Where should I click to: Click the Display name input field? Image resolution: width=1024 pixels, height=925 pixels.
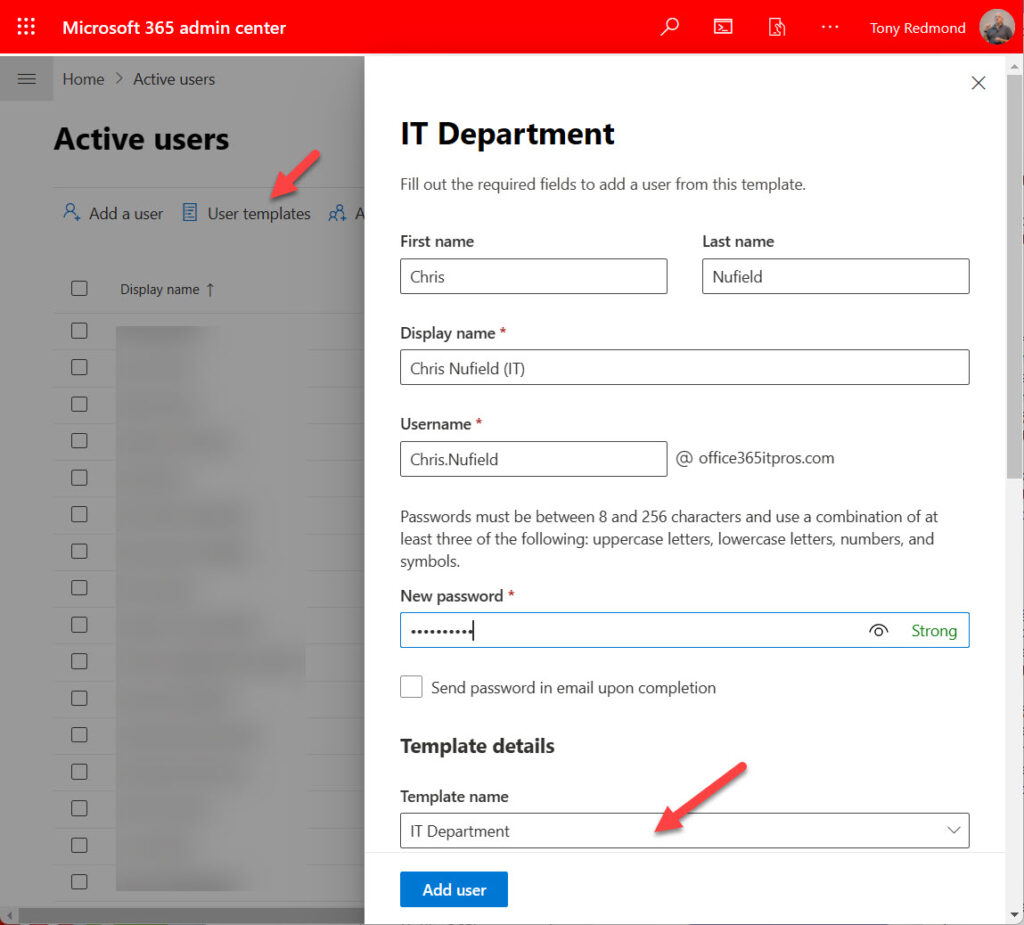coord(684,368)
